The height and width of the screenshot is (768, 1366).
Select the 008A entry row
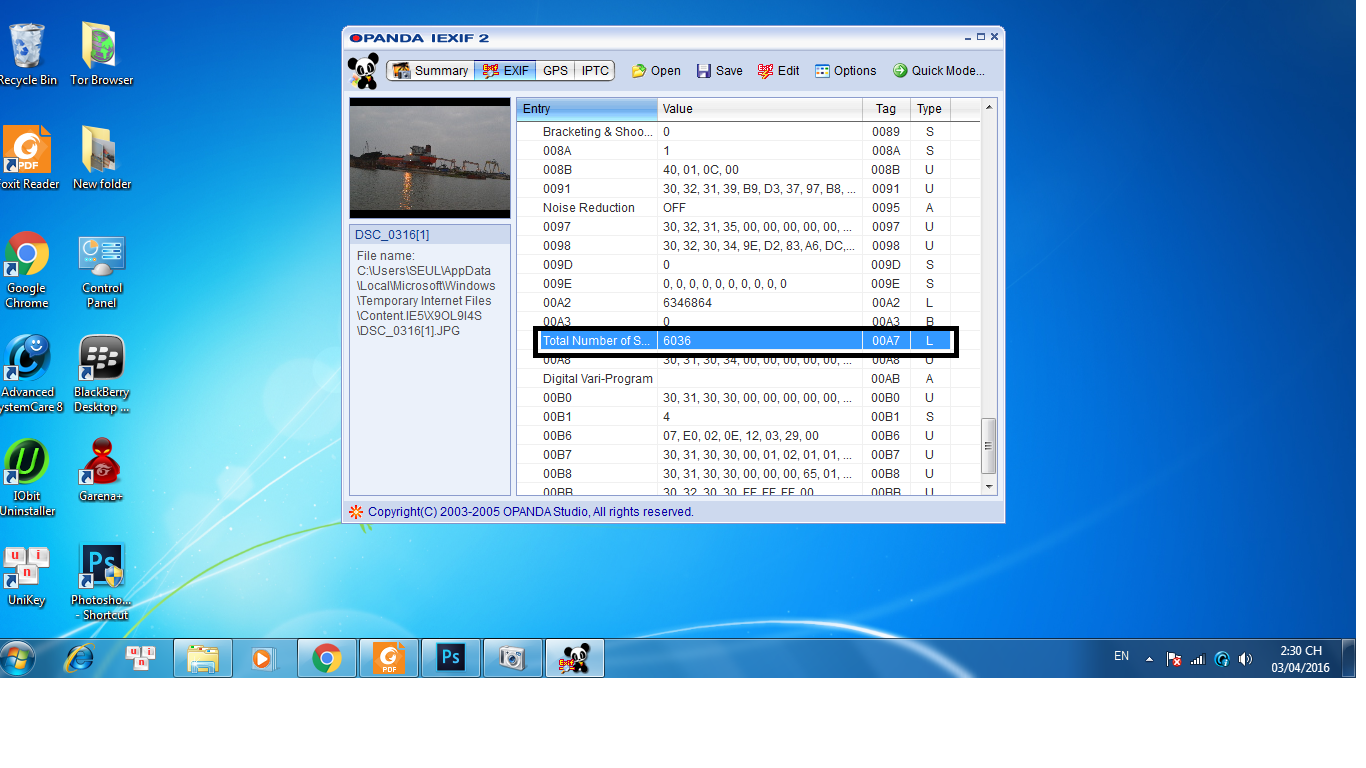(x=748, y=151)
